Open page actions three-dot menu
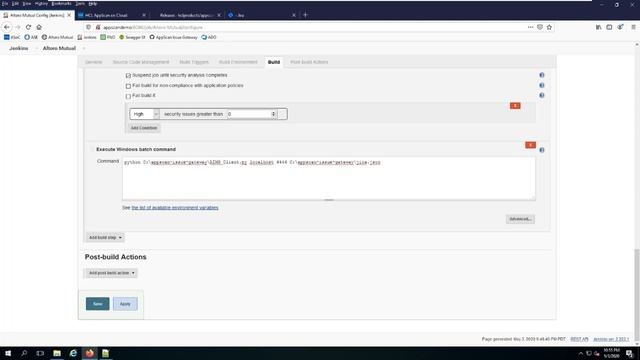 [x=530, y=27]
